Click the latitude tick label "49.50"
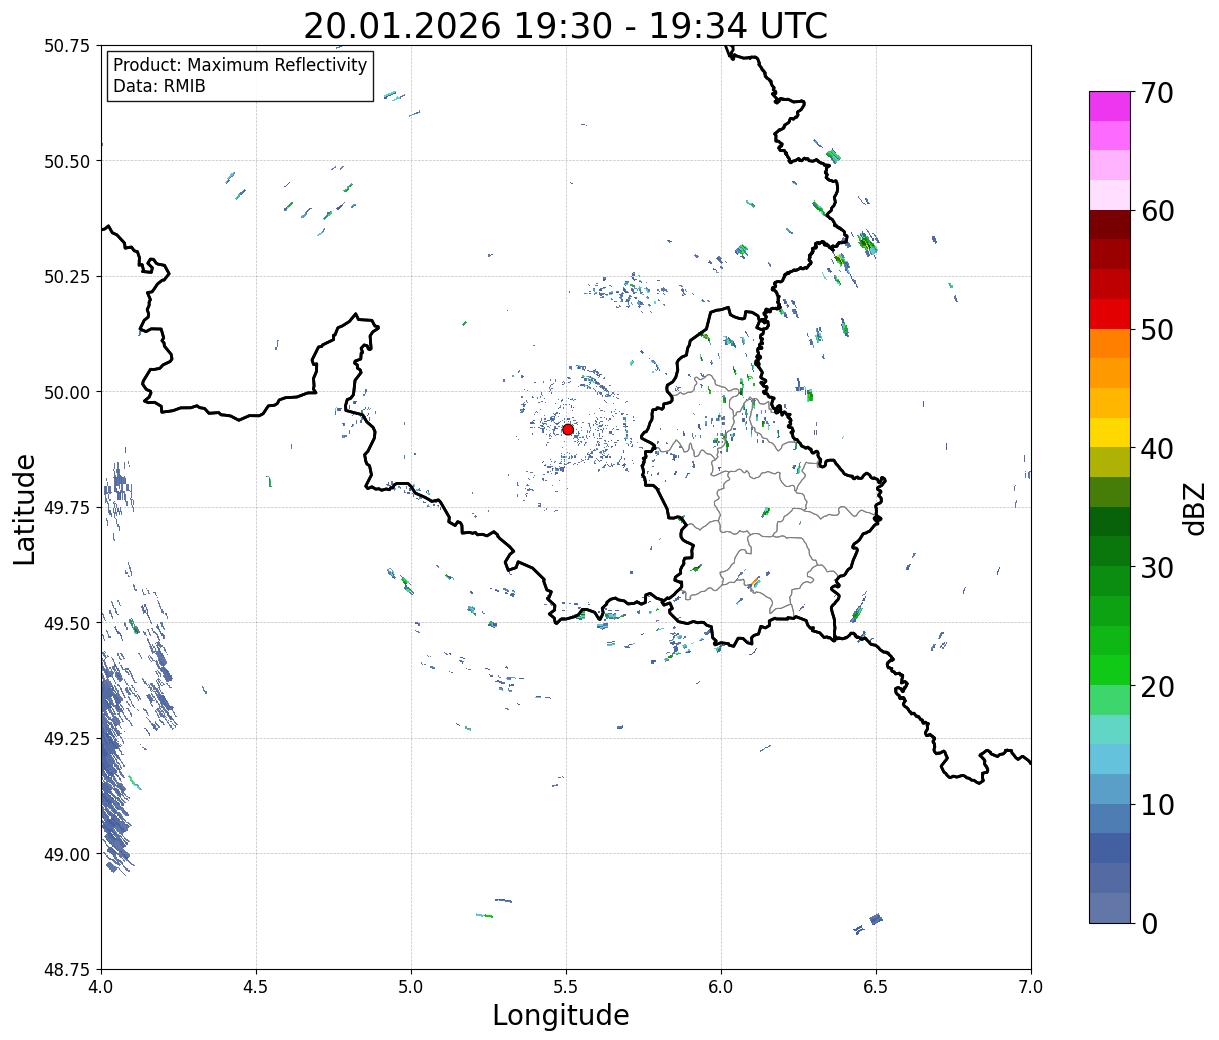Viewport: 1219px width, 1040px height. [x=67, y=623]
